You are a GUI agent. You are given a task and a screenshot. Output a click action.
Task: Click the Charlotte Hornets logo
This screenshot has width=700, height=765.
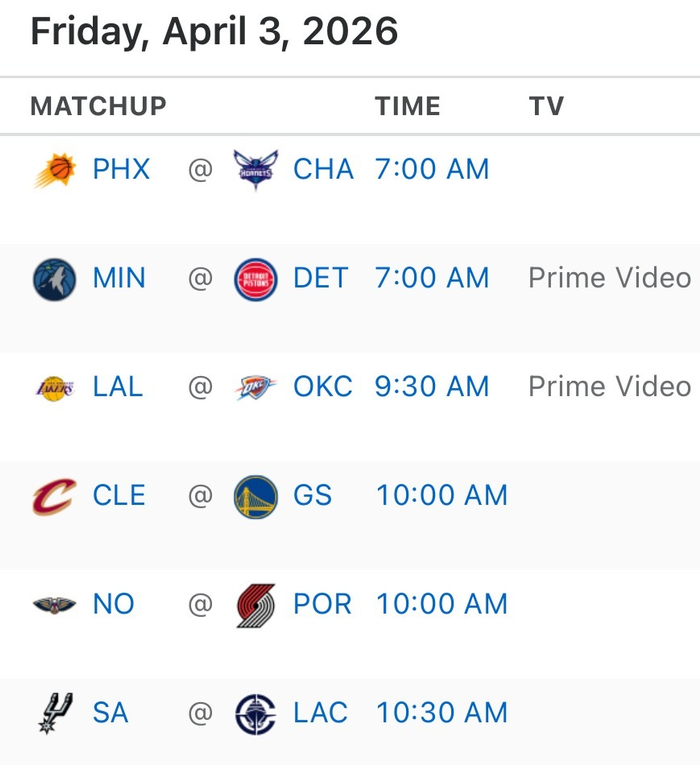256,170
